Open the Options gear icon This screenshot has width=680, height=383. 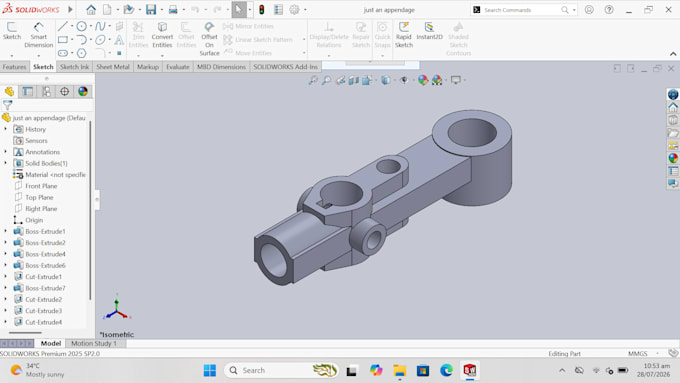(294, 10)
